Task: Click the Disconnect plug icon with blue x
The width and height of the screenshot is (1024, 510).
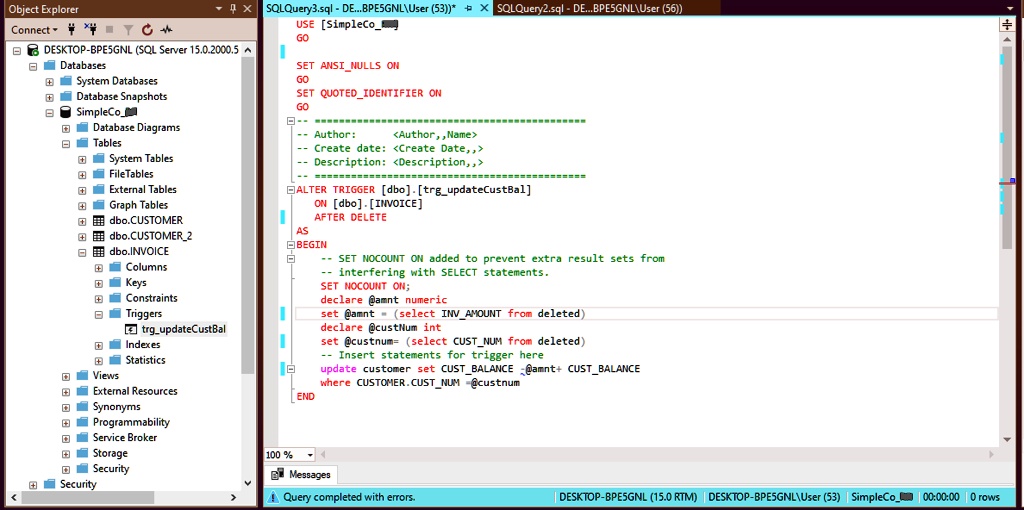Action: pos(91,30)
